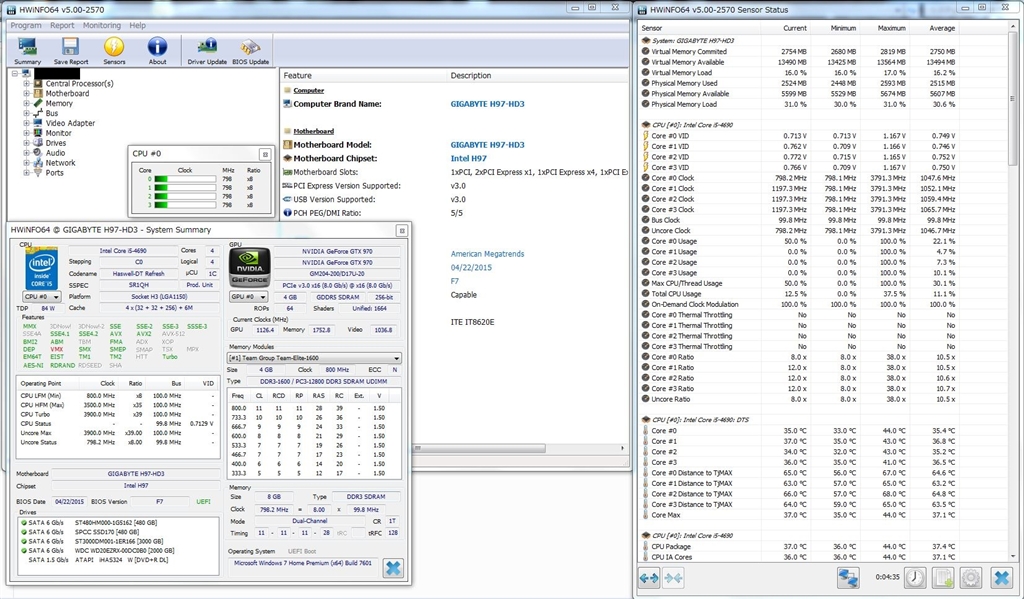The height and width of the screenshot is (599, 1024).
Task: Click the logging file icon in Sensor Status
Action: coord(942,577)
